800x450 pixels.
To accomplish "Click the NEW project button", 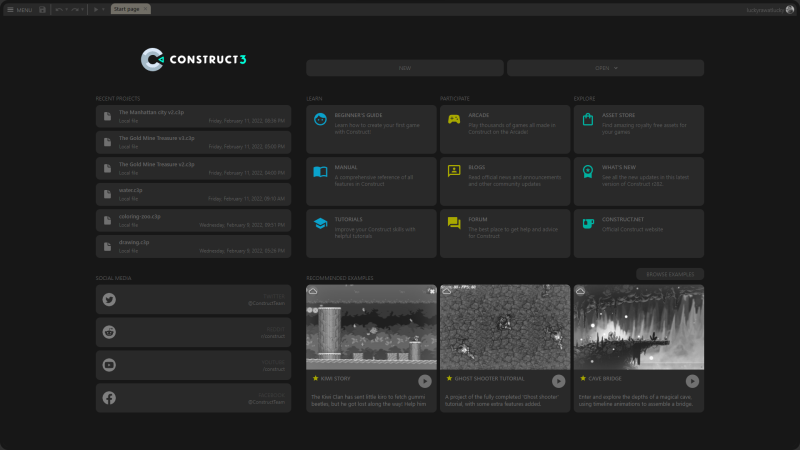I will coord(405,68).
